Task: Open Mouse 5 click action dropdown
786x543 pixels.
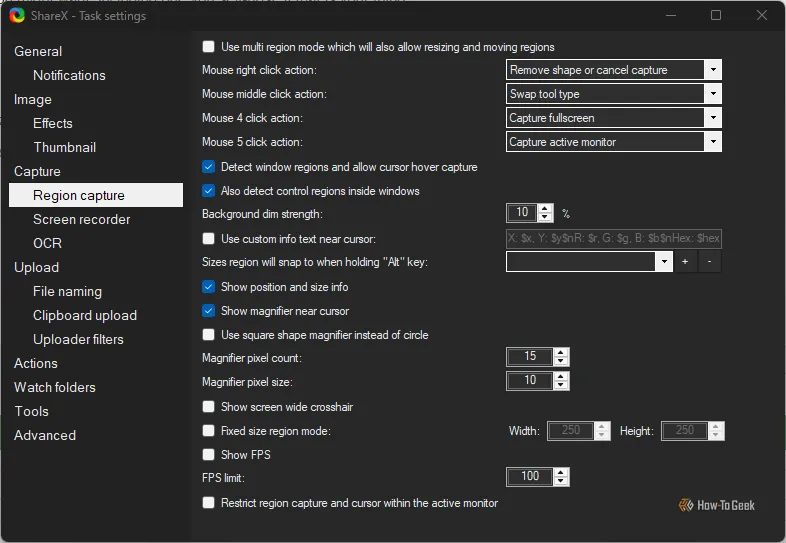Action: pos(613,142)
